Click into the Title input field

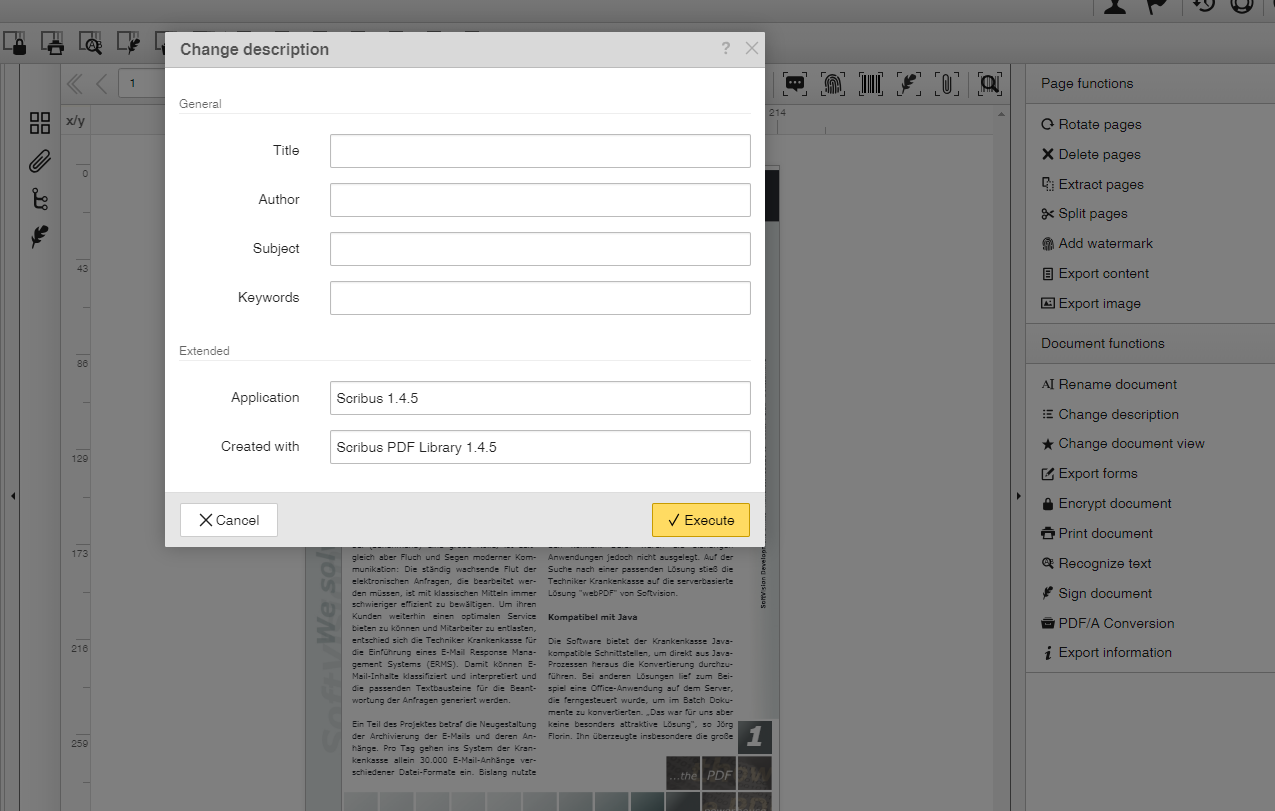[540, 150]
